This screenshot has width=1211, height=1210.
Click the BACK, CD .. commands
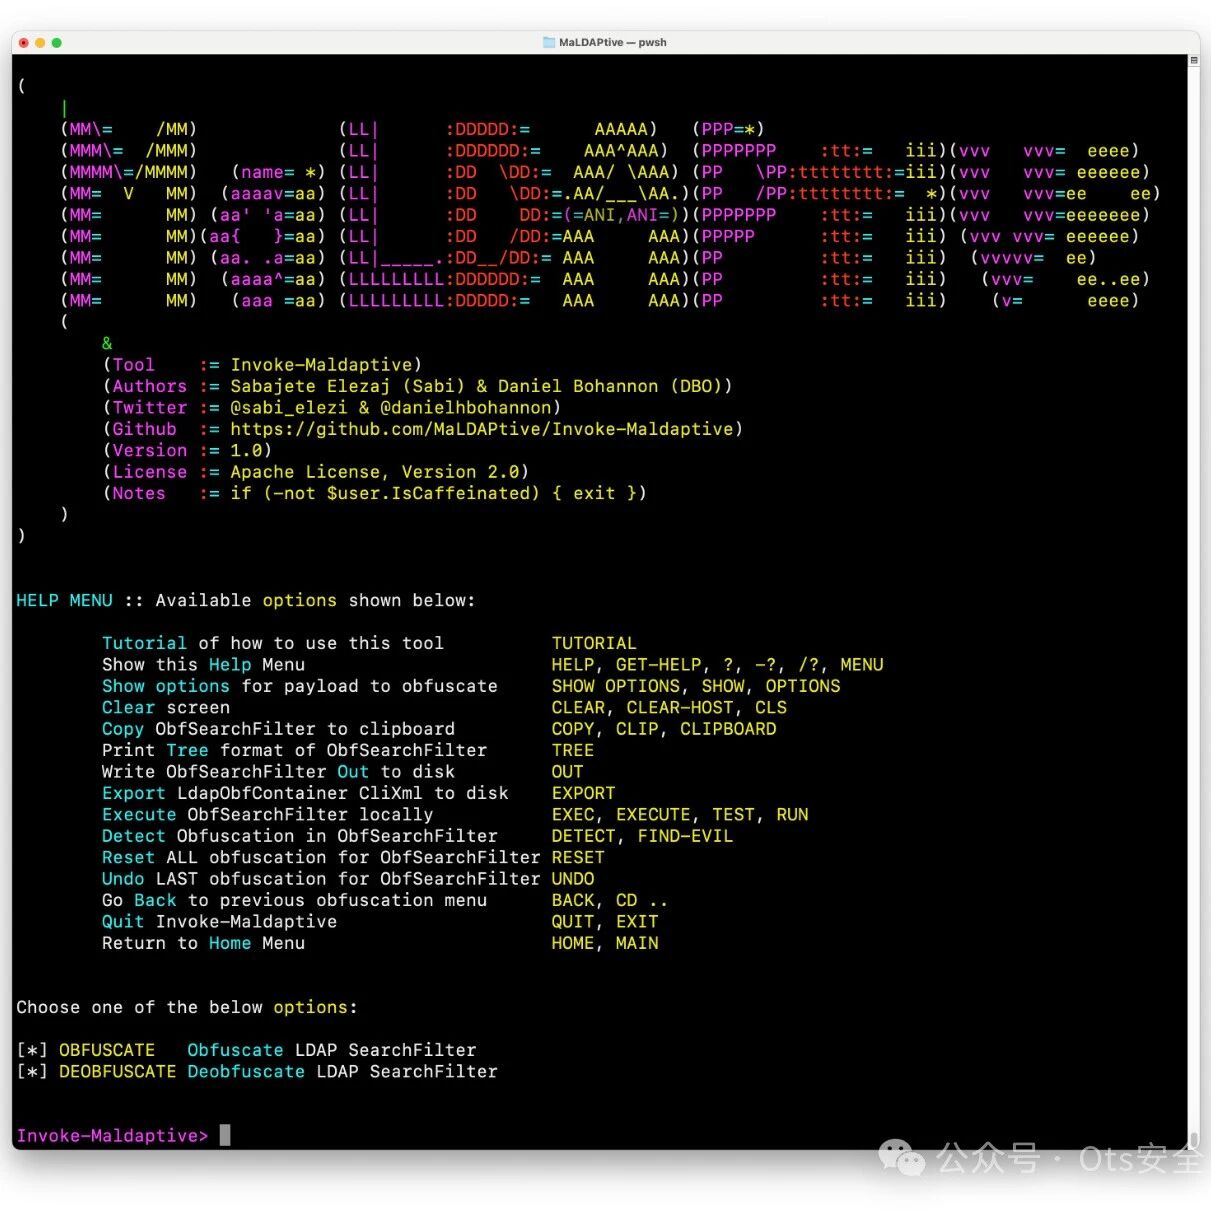610,900
